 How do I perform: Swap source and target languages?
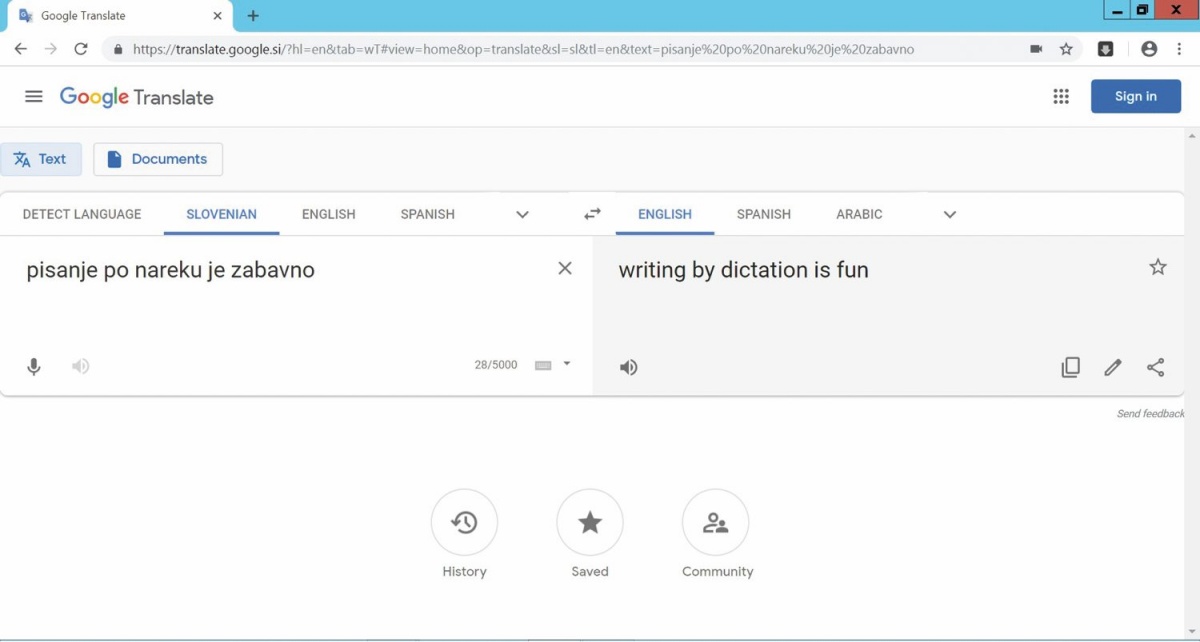click(x=592, y=214)
